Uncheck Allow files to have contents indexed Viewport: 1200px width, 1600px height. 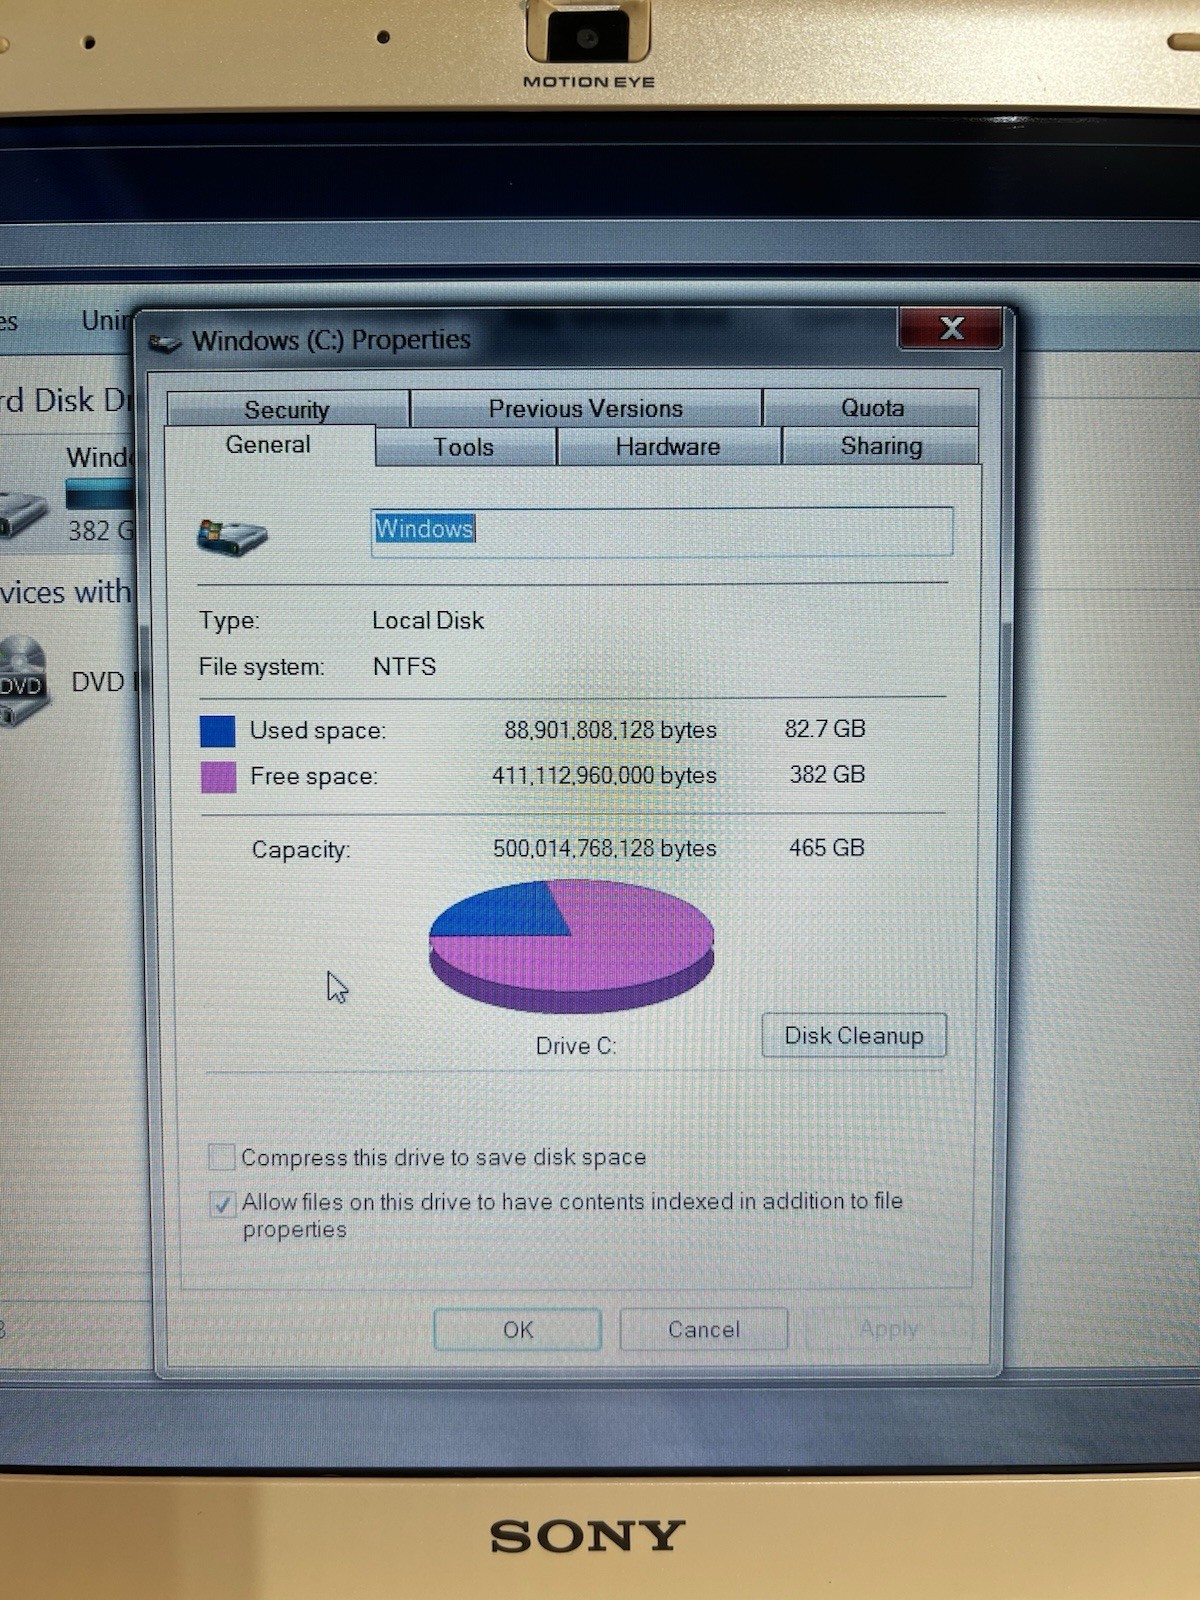(221, 1204)
